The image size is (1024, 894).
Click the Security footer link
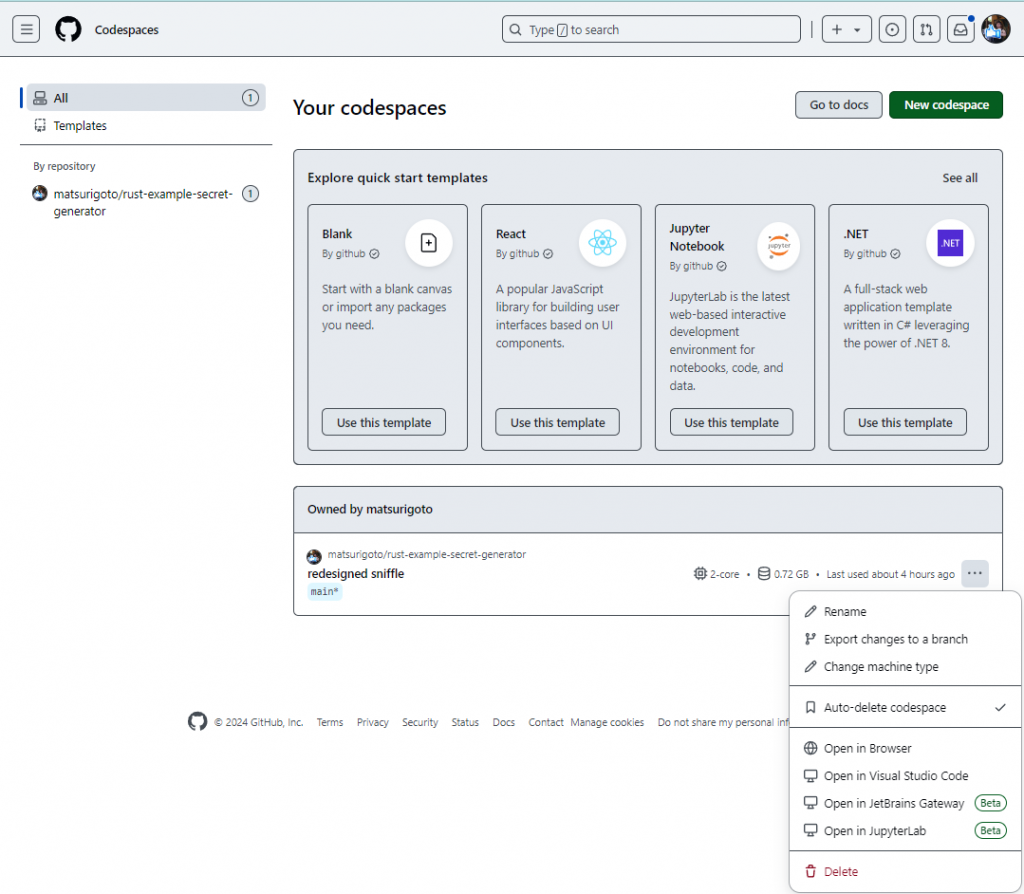tap(420, 722)
